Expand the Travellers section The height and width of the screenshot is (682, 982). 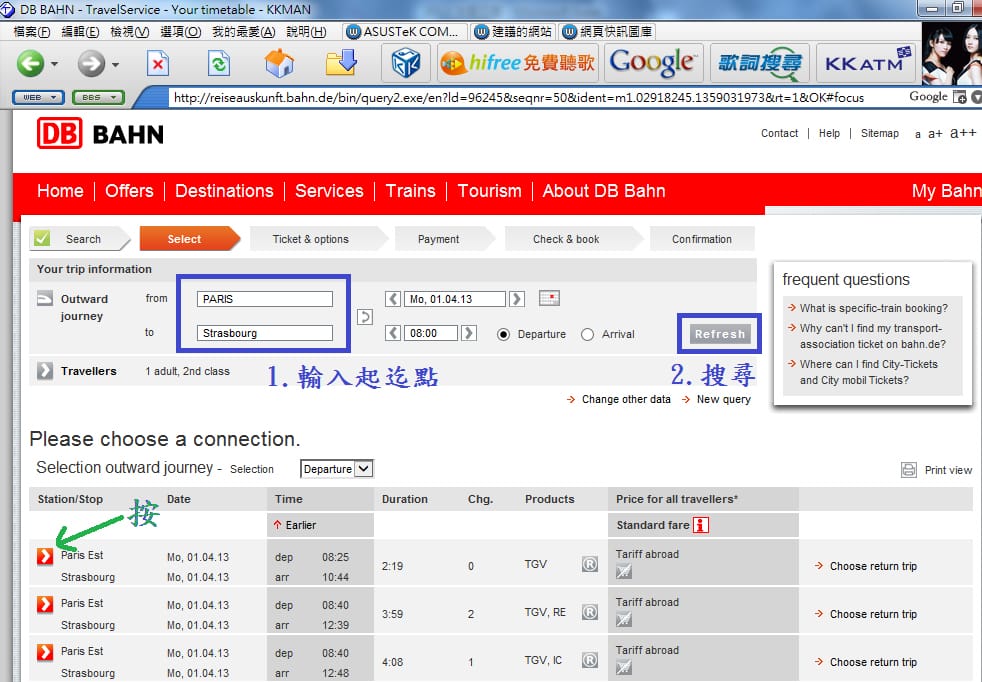click(44, 371)
